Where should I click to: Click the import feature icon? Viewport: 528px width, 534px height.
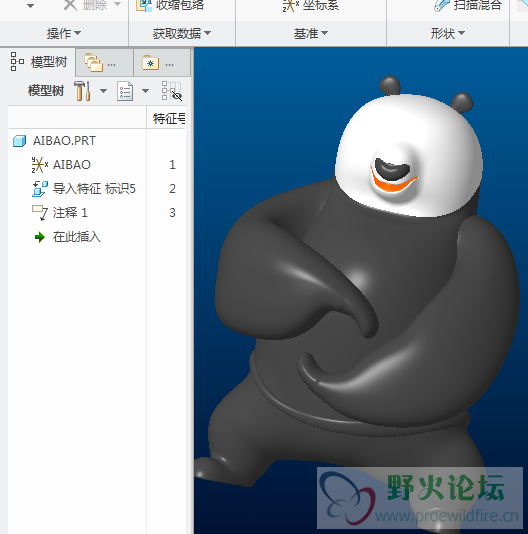(x=40, y=189)
